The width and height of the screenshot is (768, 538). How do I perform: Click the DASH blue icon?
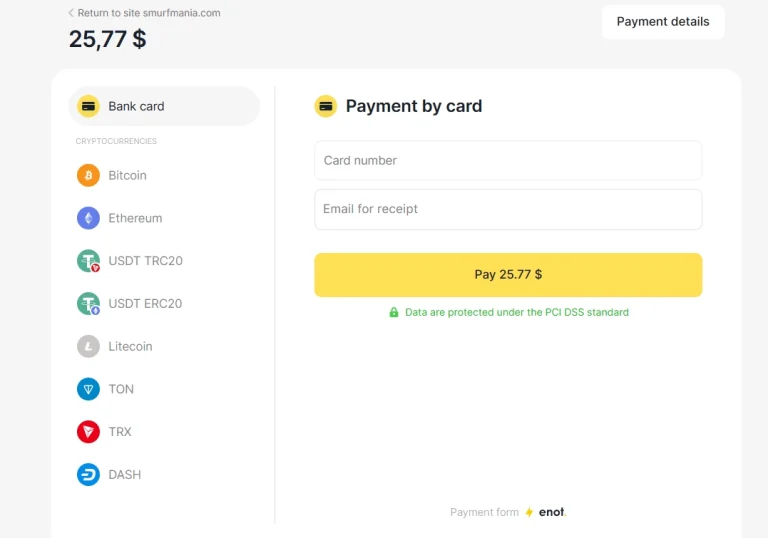(x=88, y=475)
